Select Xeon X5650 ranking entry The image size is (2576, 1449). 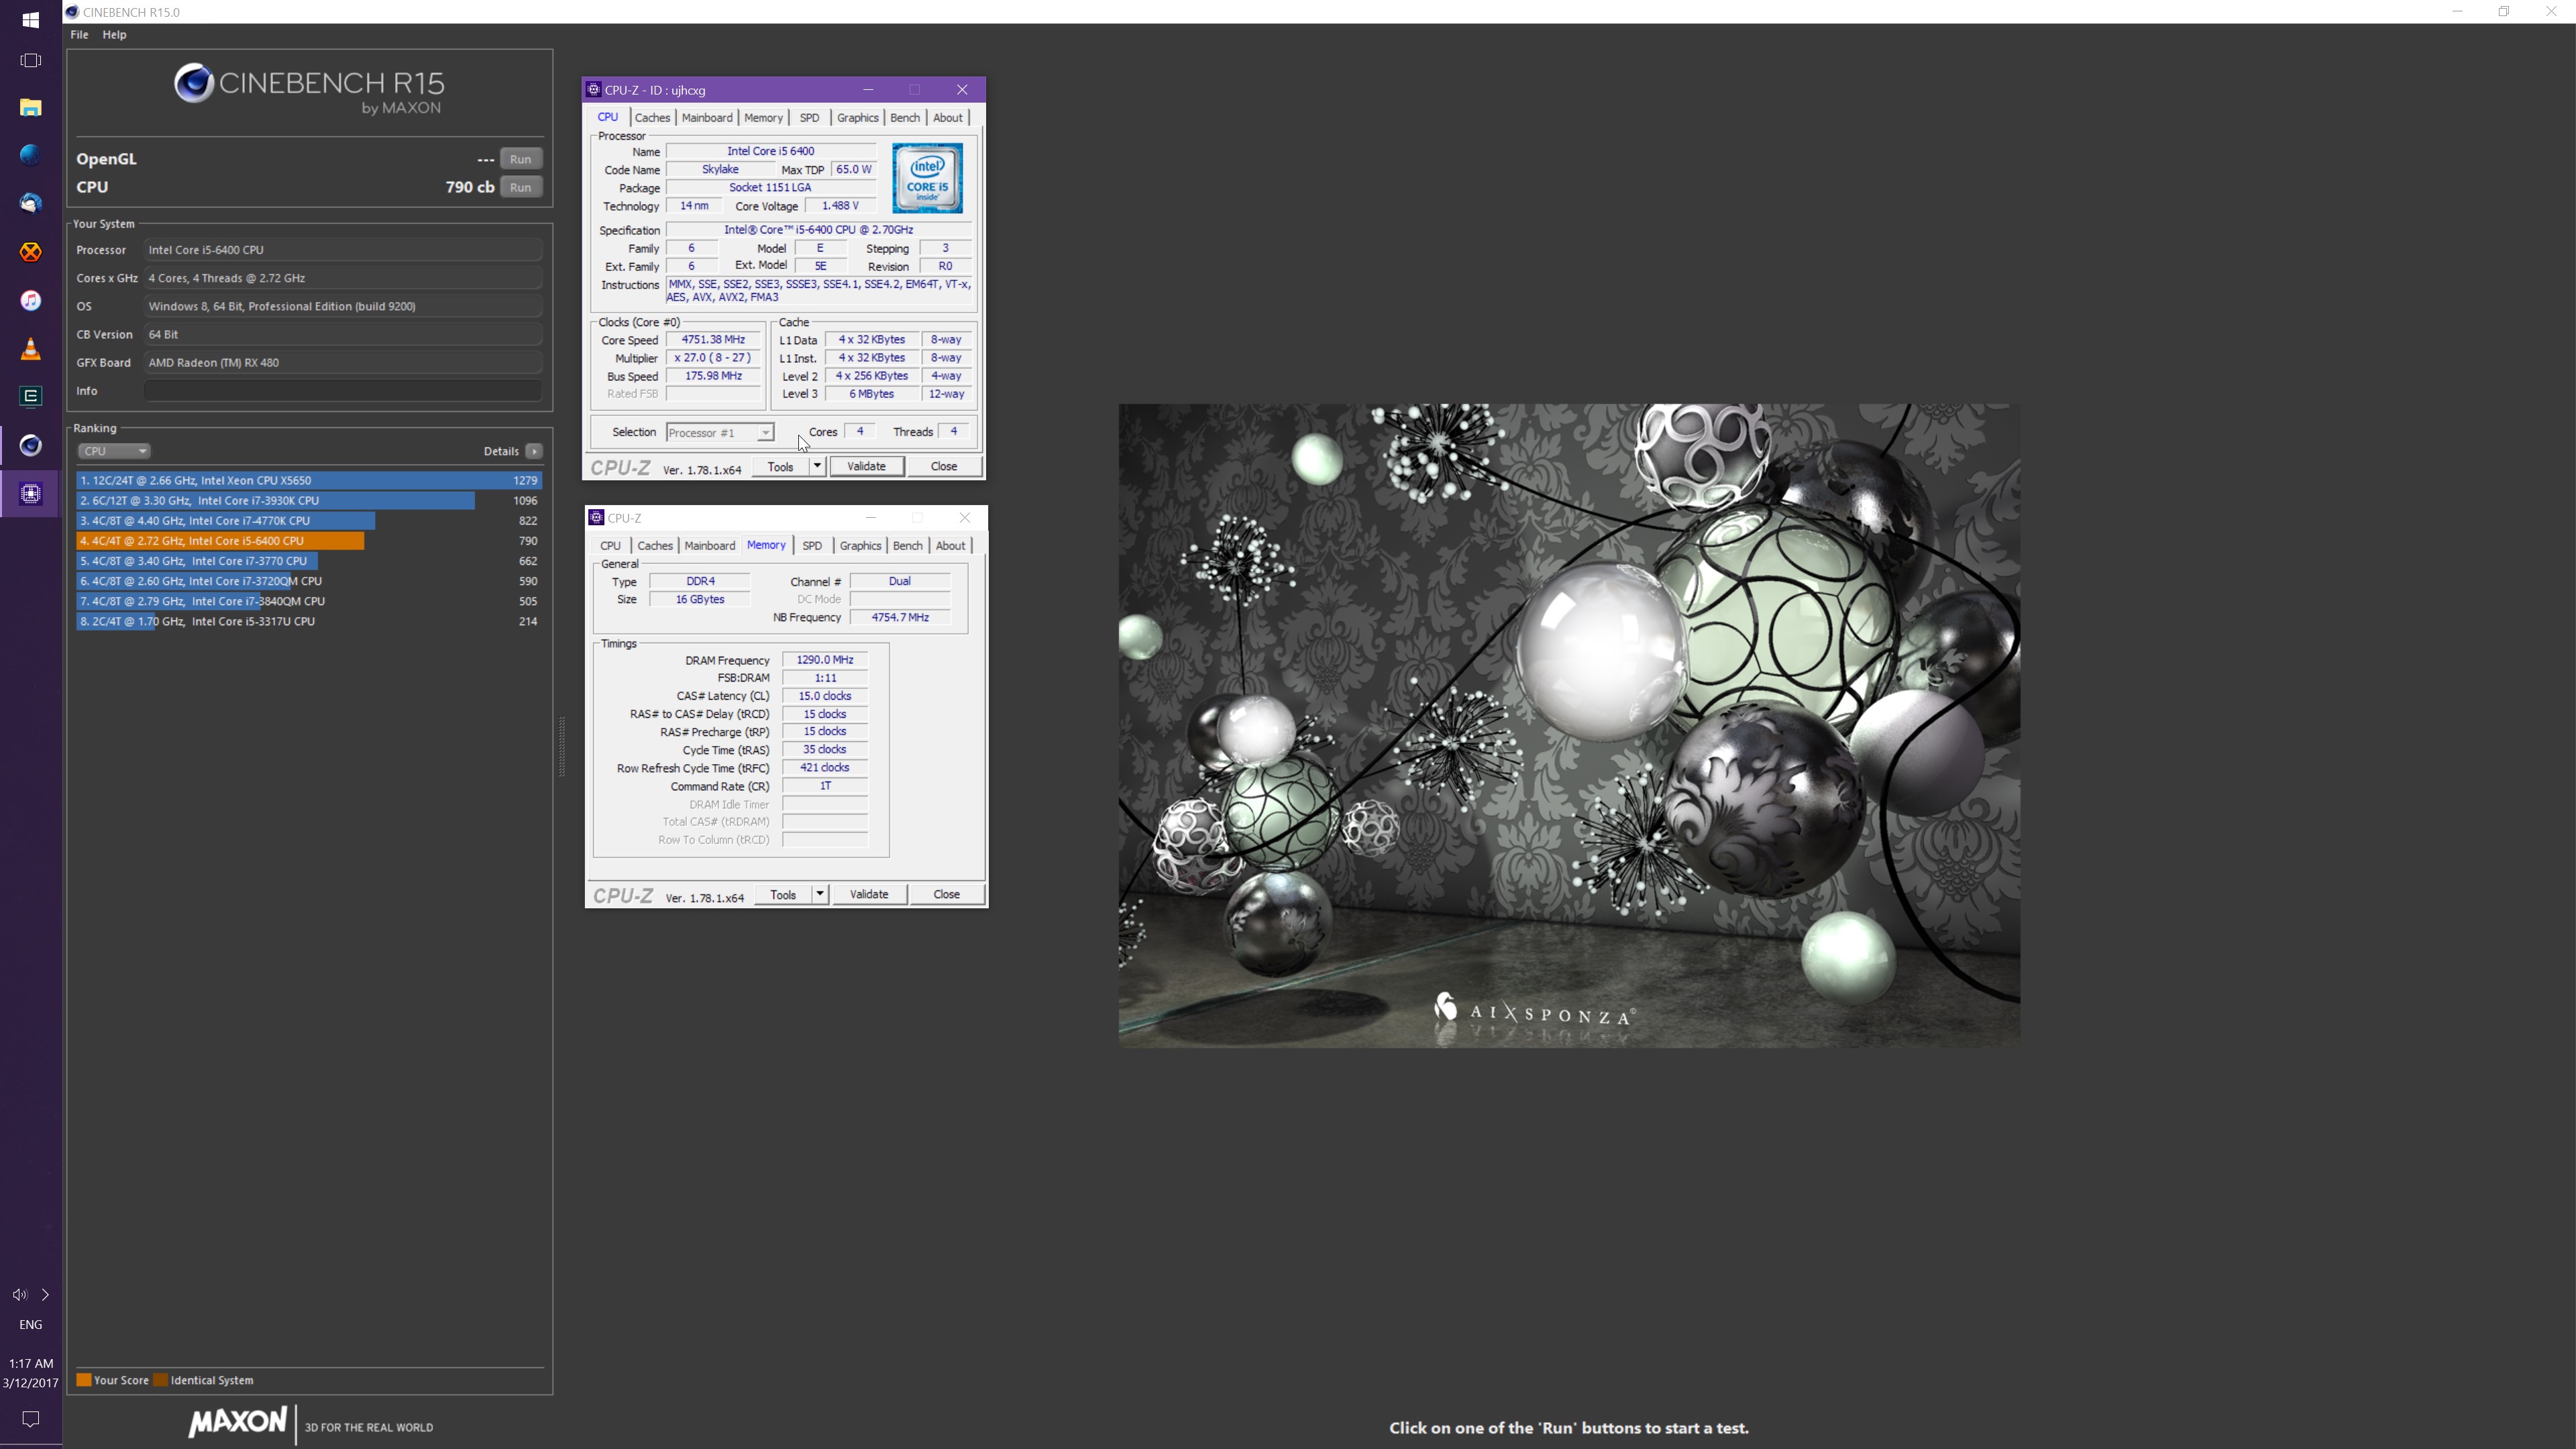[x=309, y=480]
